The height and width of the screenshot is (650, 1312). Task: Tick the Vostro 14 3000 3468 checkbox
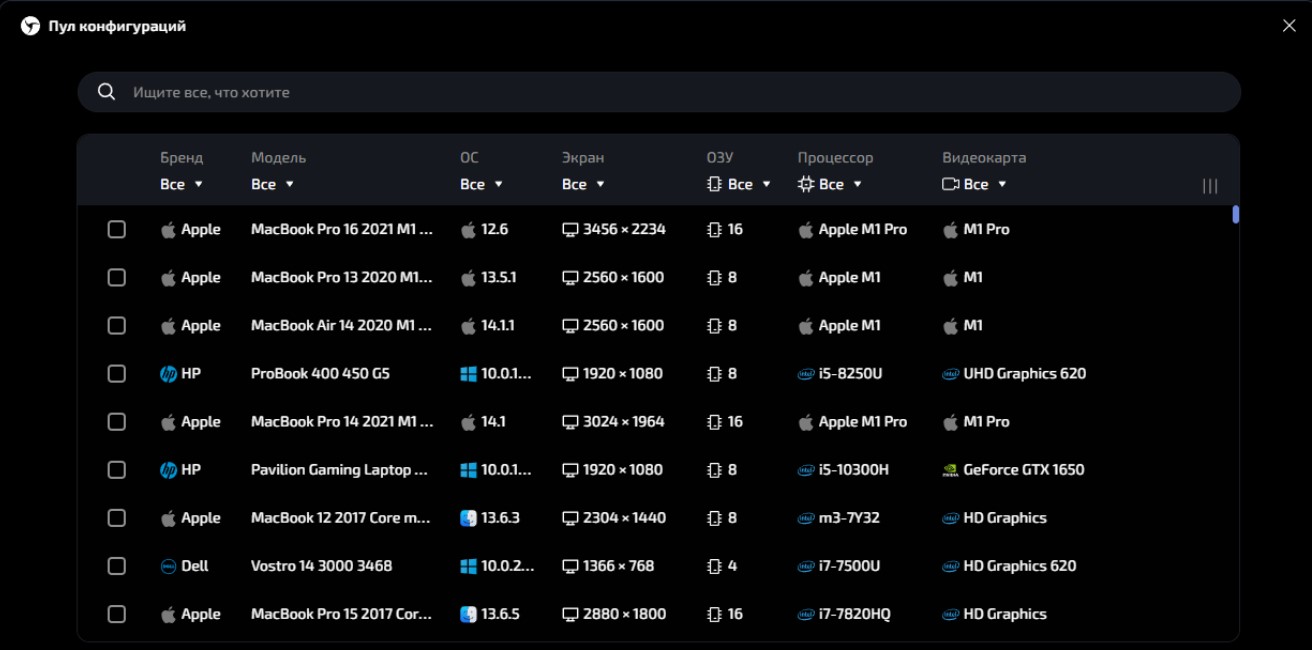pyautogui.click(x=117, y=566)
